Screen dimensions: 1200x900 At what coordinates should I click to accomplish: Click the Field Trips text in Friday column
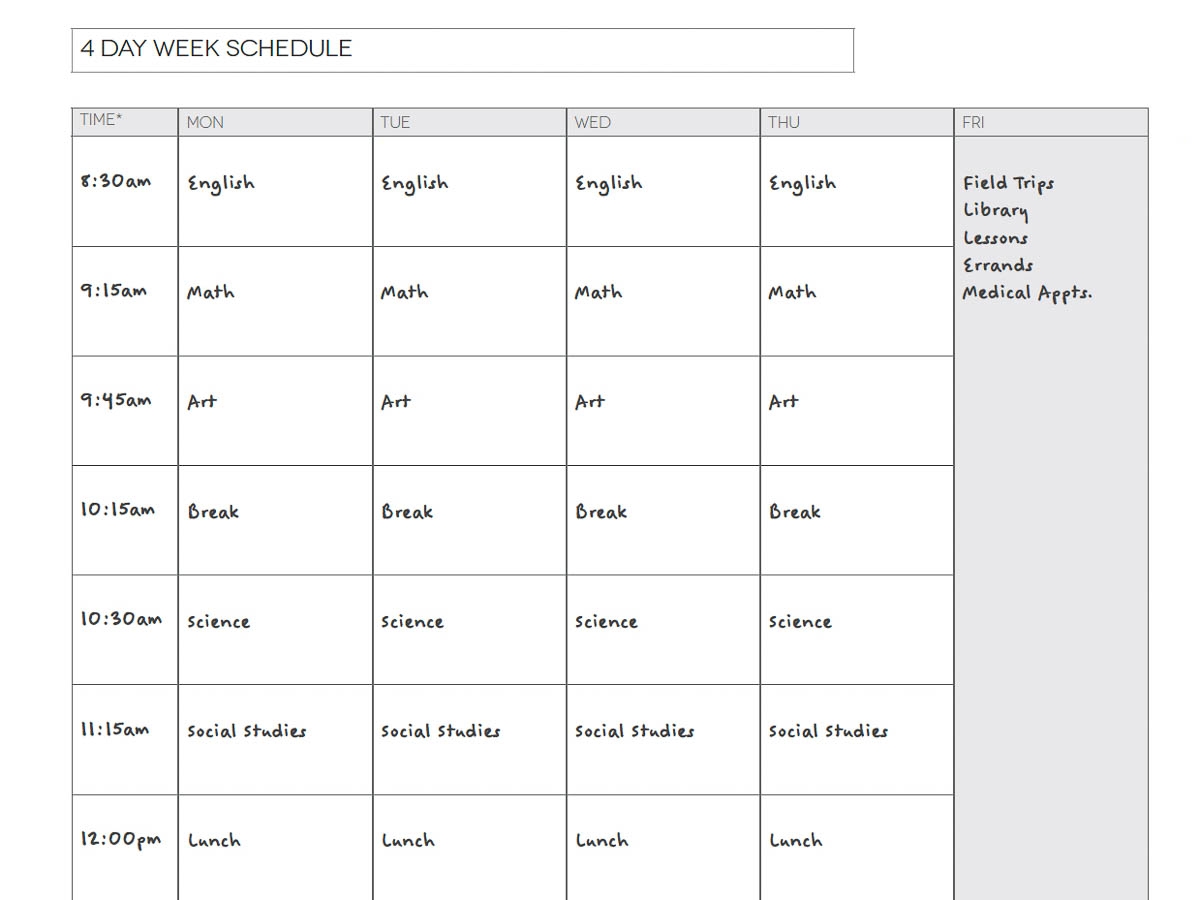point(1008,183)
